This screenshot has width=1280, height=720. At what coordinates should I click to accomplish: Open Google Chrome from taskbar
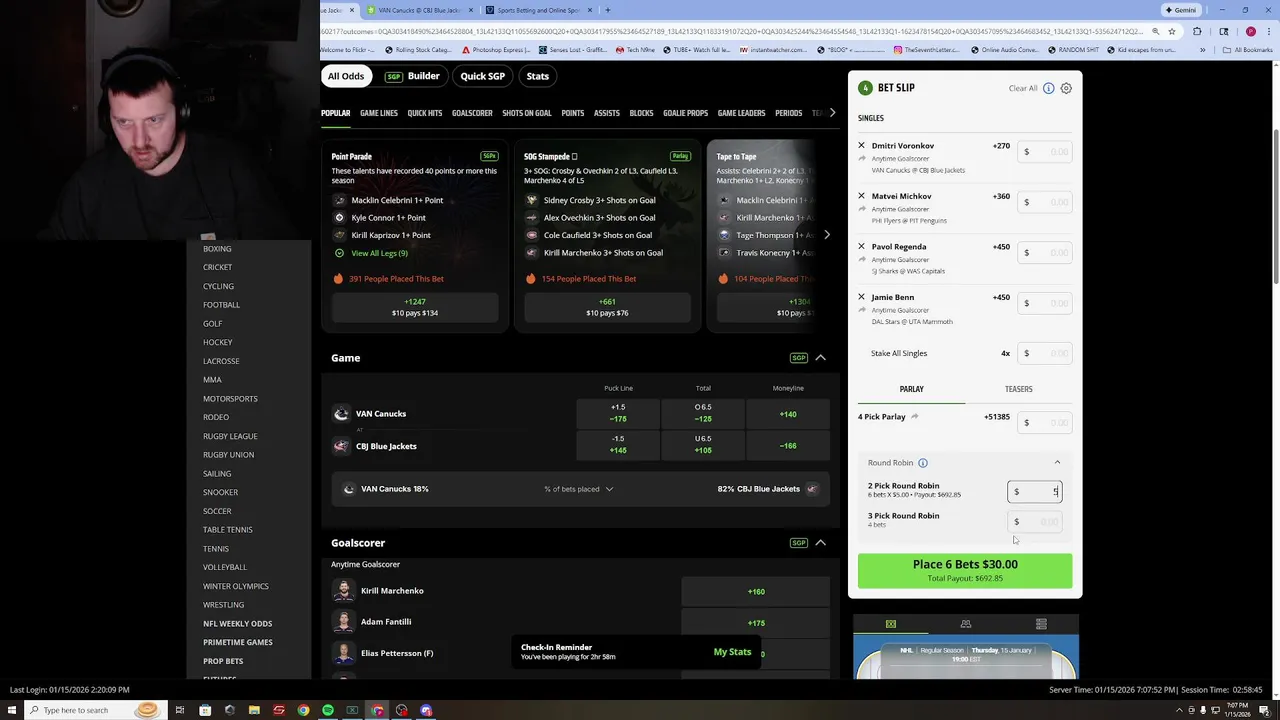pyautogui.click(x=303, y=710)
